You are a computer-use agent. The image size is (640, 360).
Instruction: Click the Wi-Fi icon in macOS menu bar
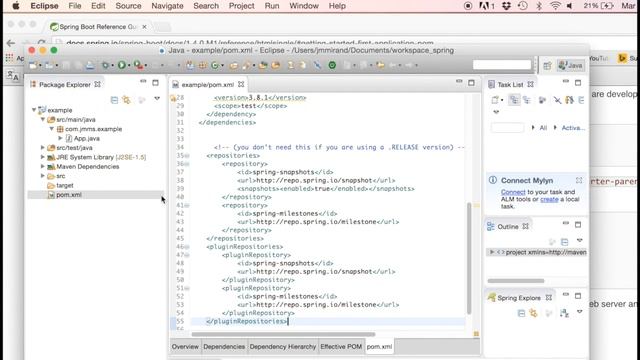(555, 6)
